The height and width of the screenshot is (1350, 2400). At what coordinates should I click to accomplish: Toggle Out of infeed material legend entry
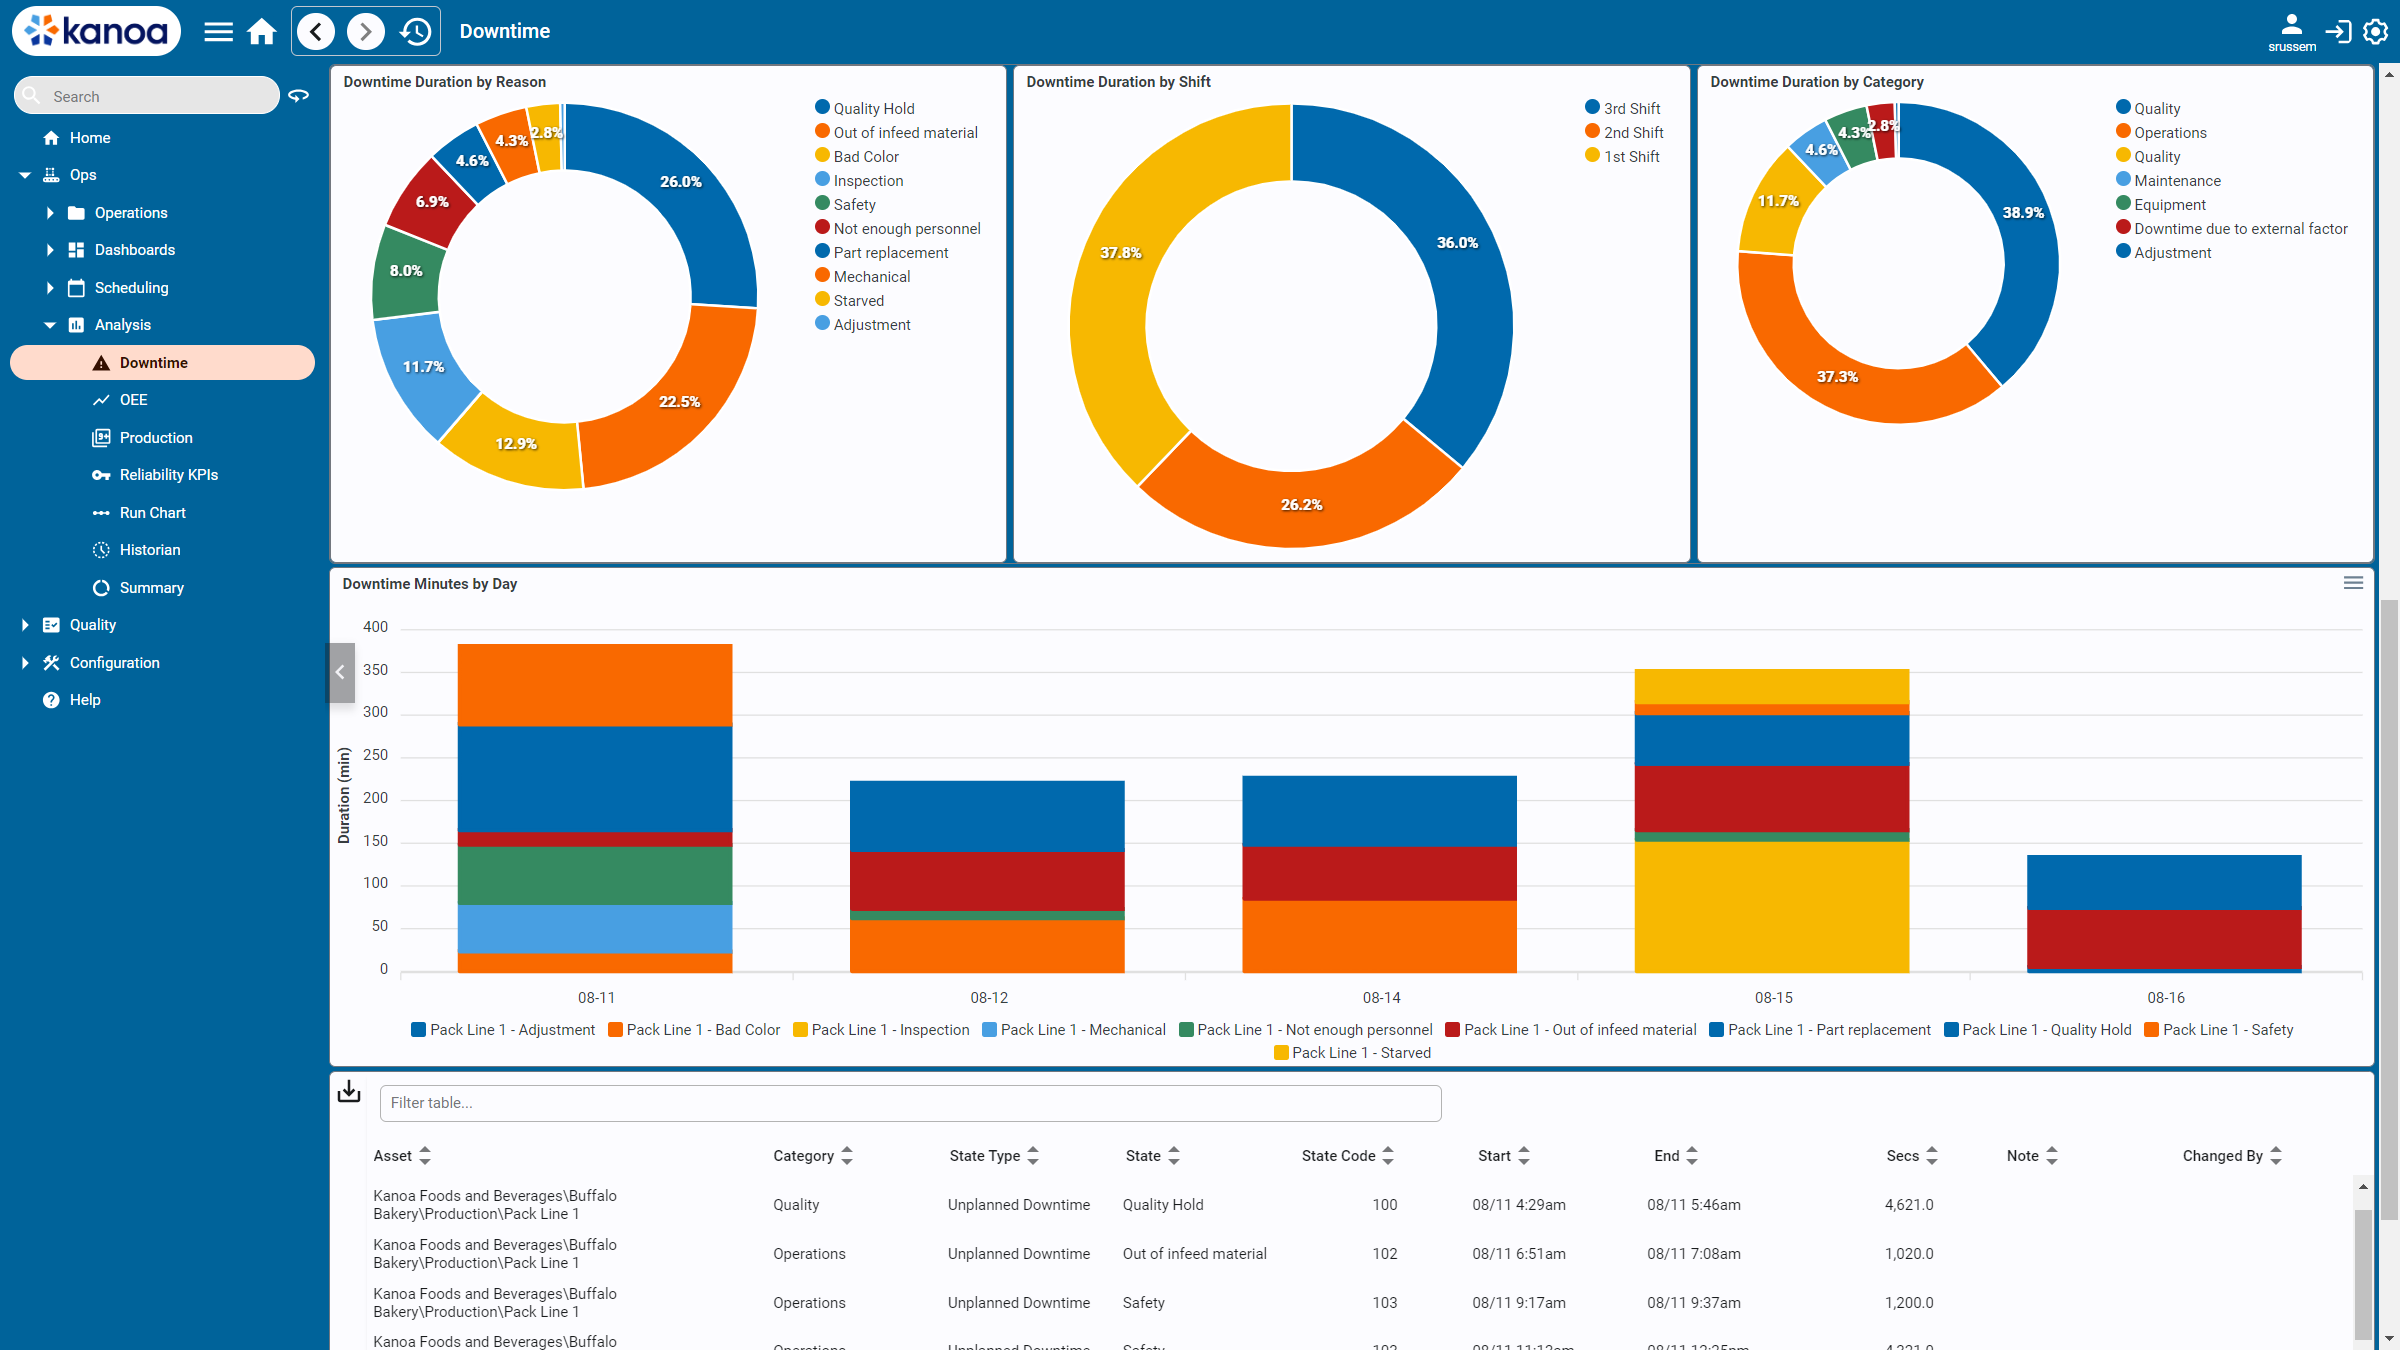click(897, 132)
